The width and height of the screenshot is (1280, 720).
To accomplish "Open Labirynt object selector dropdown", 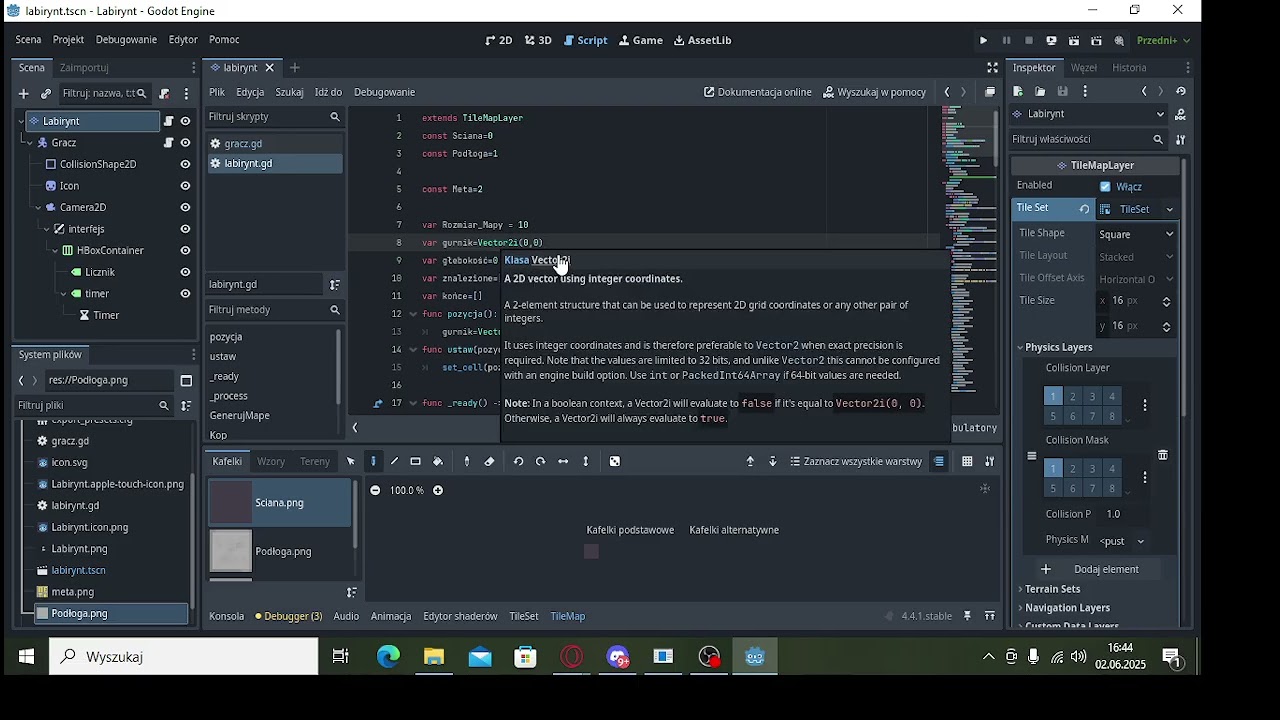I will [1089, 114].
